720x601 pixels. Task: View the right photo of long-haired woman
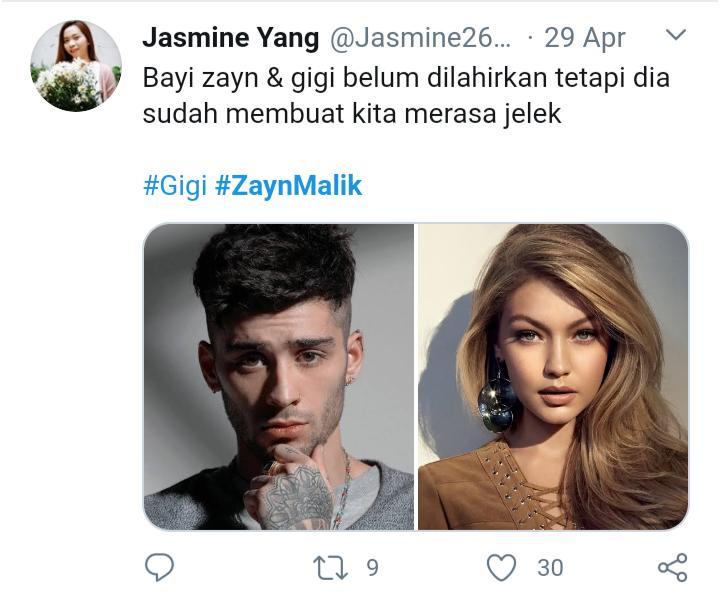[553, 377]
